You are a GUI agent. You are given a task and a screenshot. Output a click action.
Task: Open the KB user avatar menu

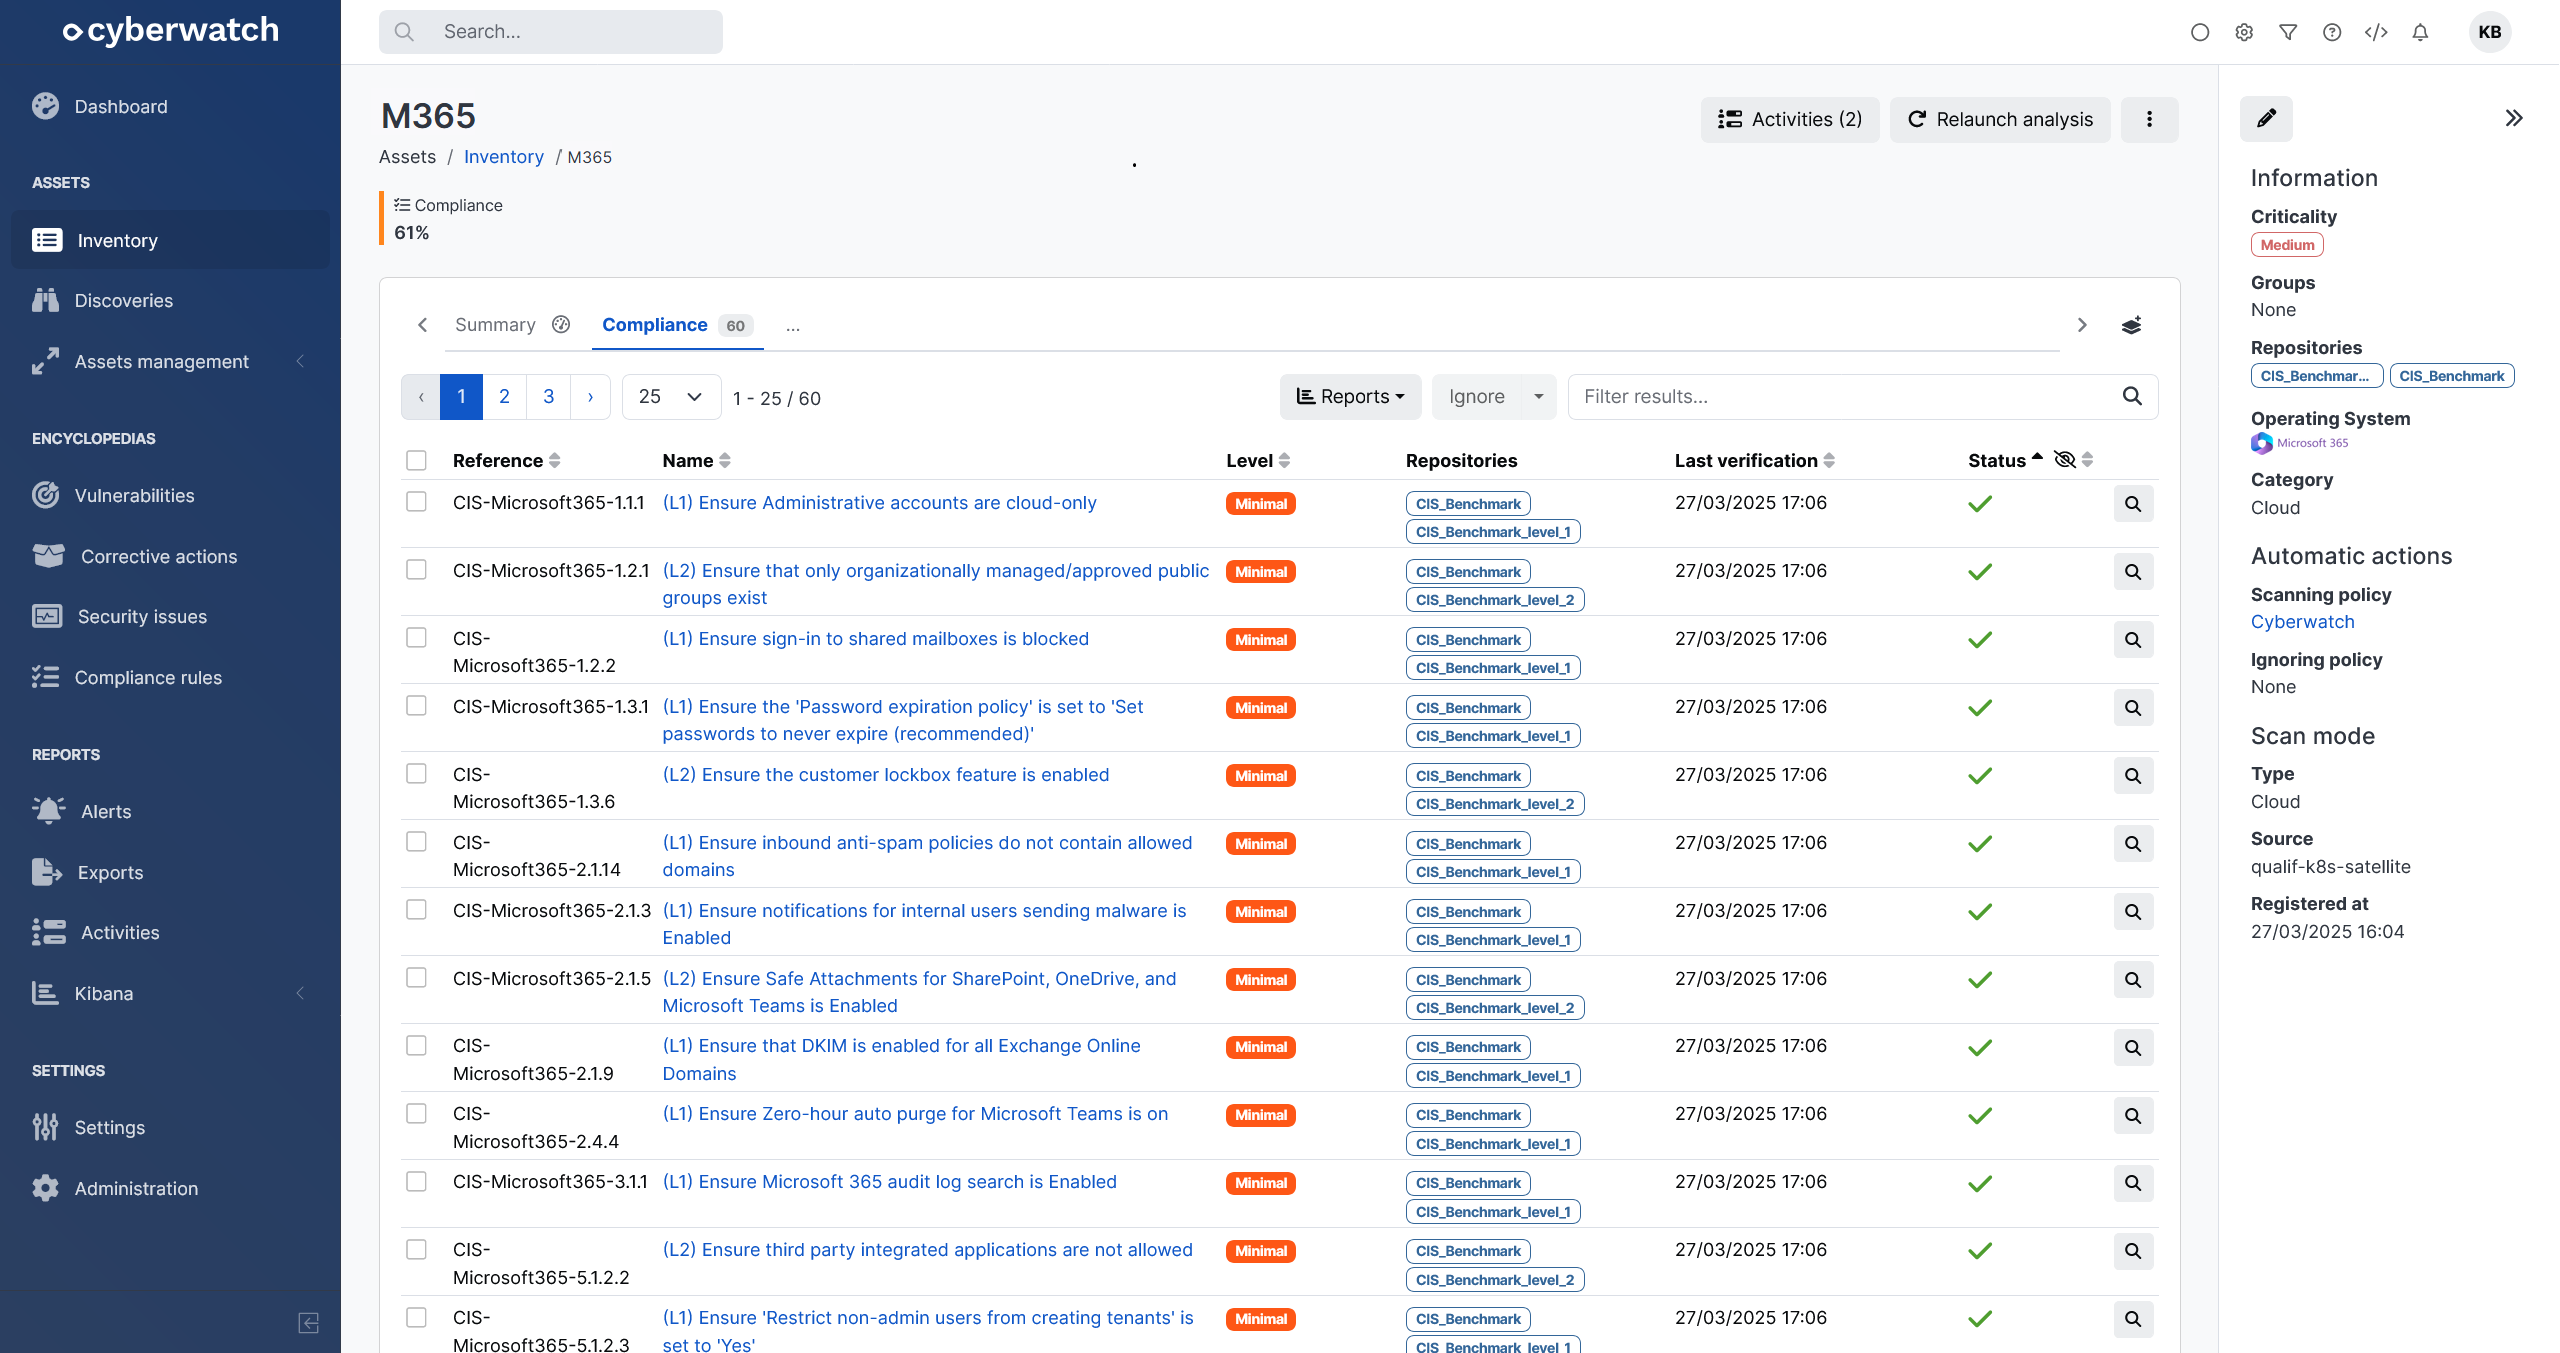(2490, 32)
